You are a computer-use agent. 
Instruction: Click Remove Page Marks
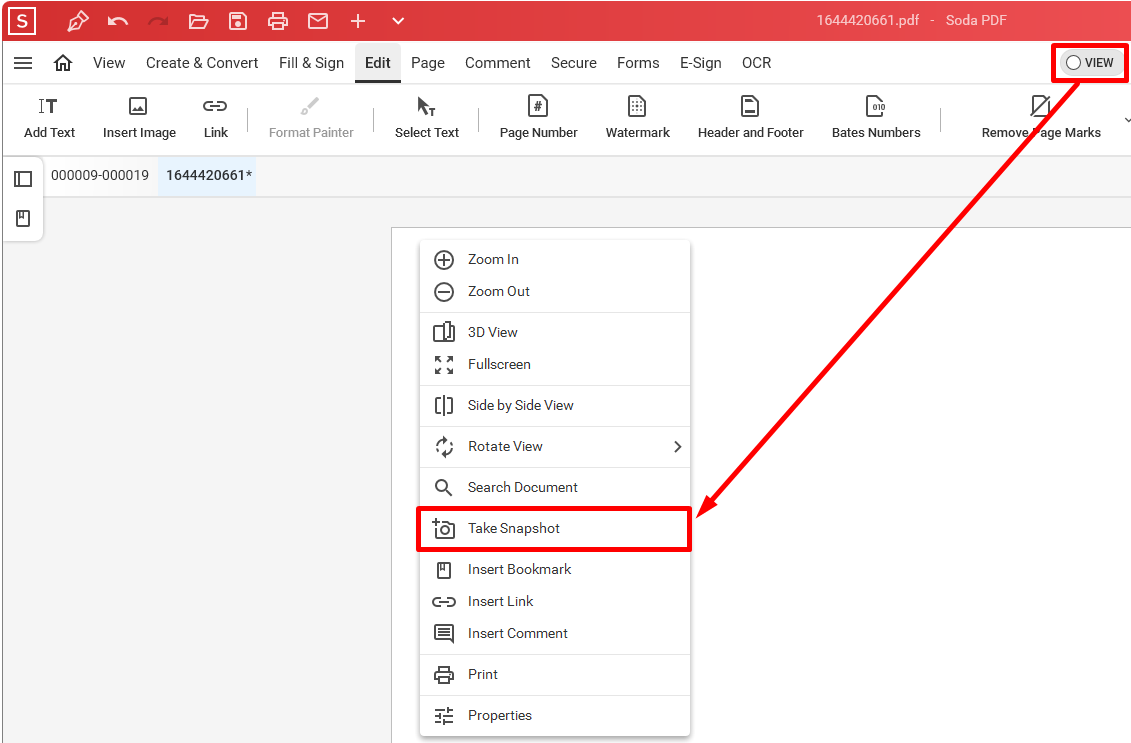1041,118
